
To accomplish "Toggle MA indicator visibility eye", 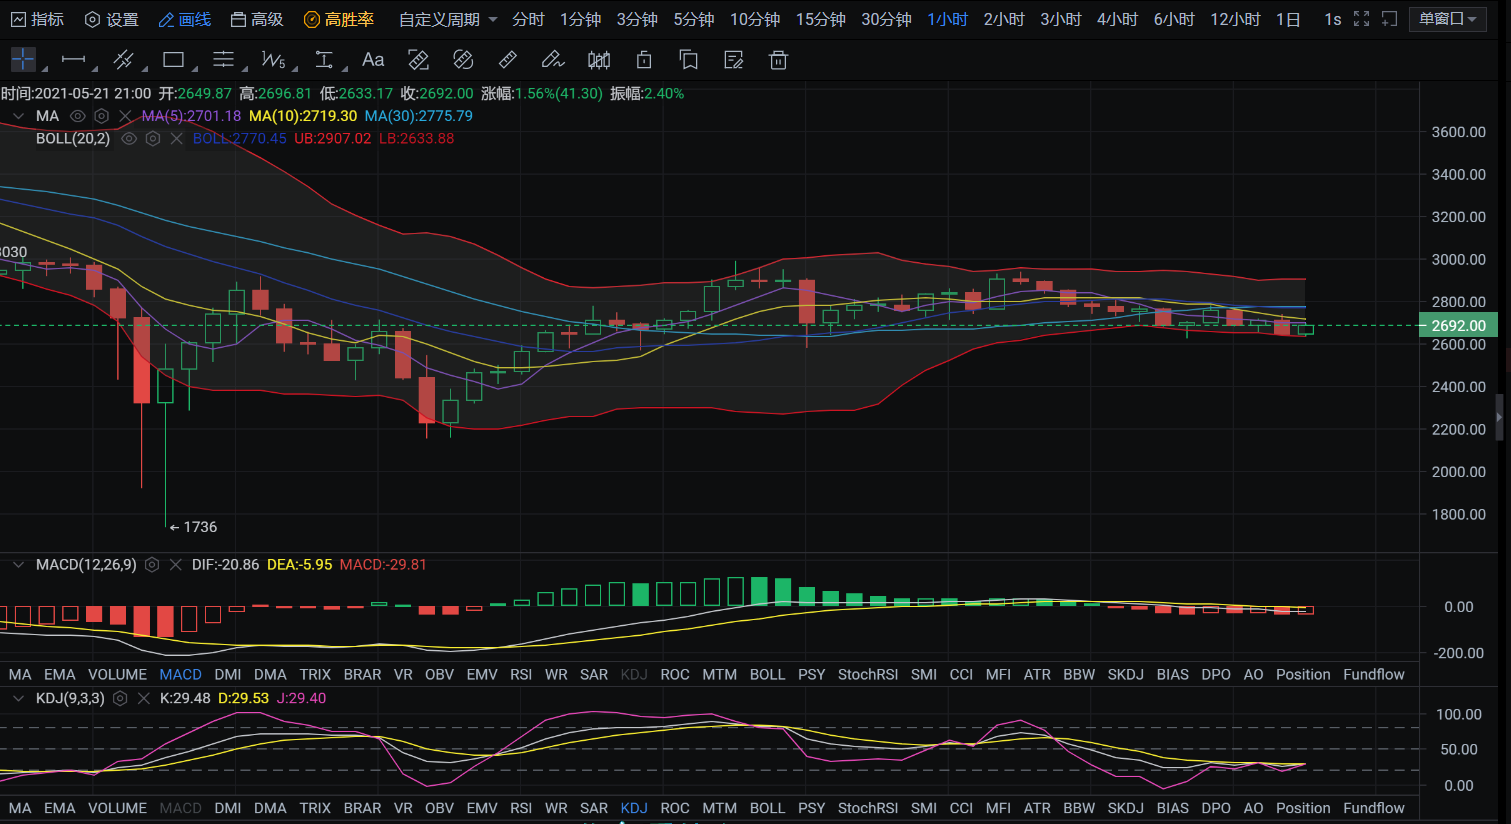I will pyautogui.click(x=77, y=116).
